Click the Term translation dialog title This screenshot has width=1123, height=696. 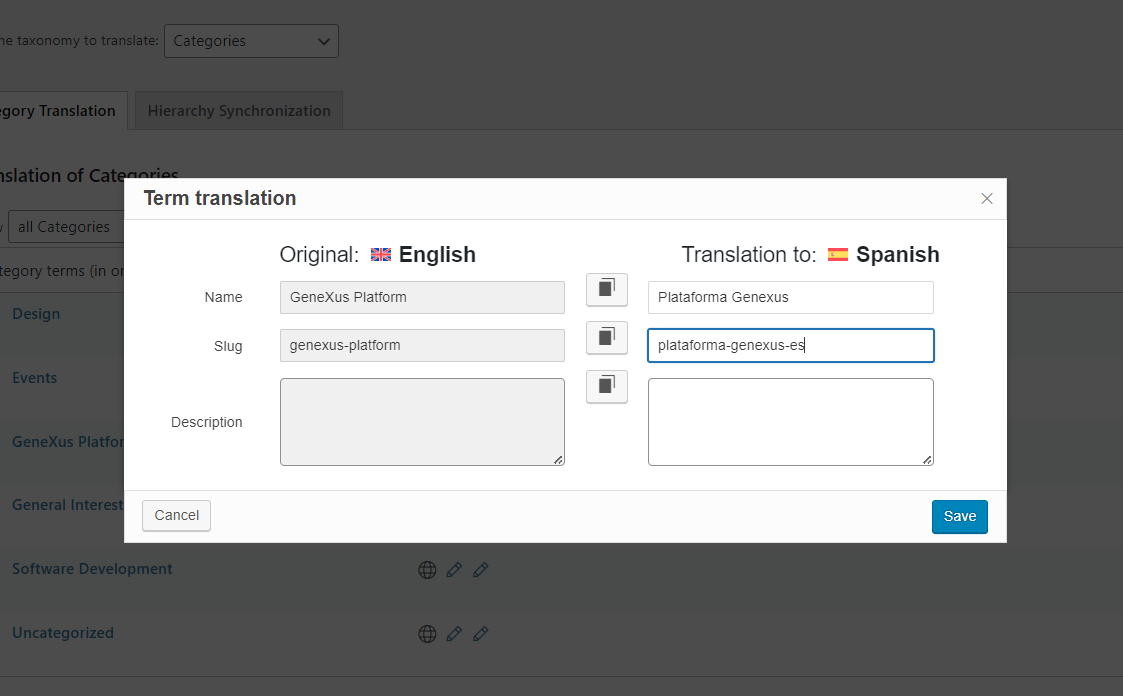220,198
